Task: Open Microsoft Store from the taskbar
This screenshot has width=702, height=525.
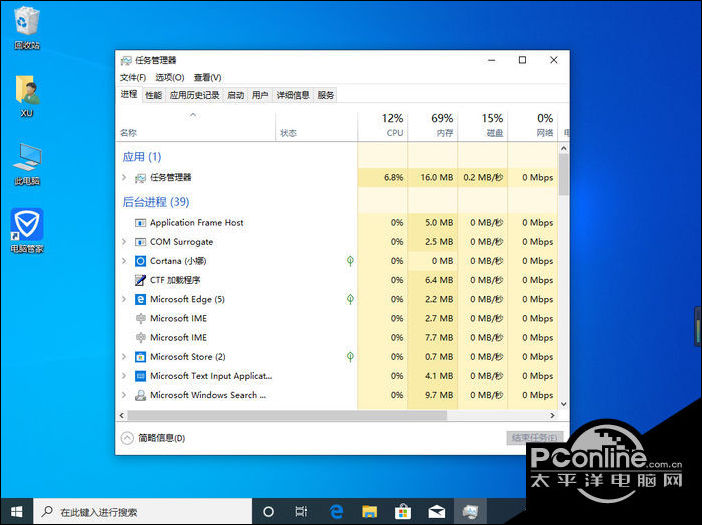Action: point(403,512)
